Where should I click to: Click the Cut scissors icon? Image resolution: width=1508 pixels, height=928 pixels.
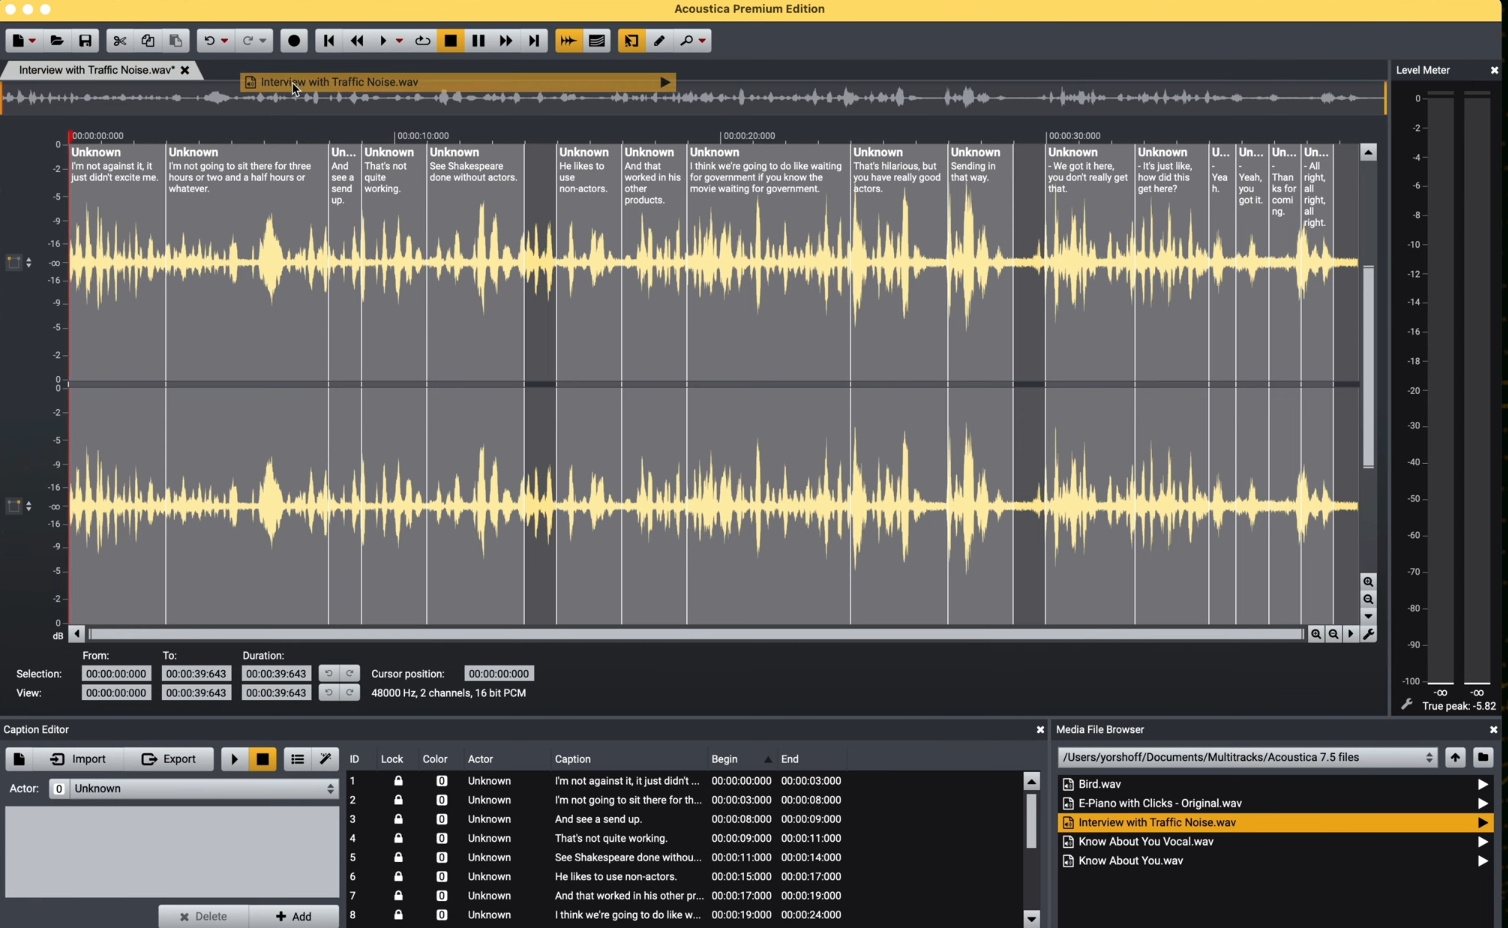tap(120, 41)
